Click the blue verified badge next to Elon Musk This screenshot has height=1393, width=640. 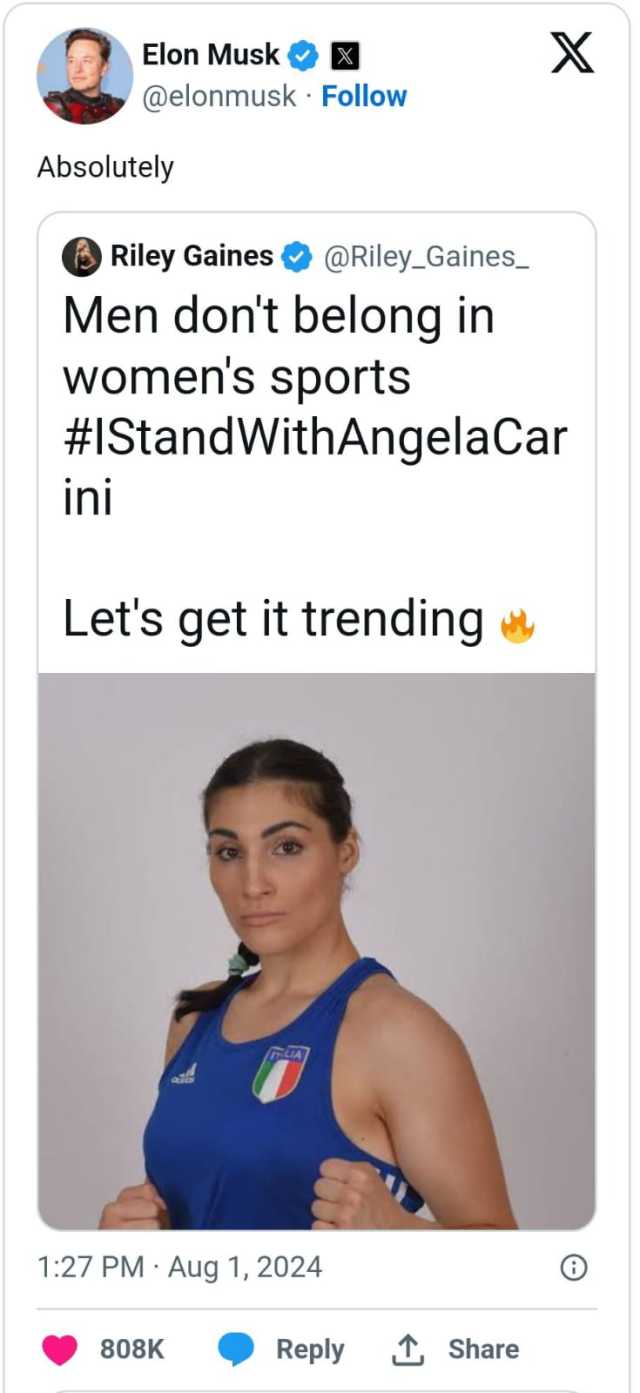pyautogui.click(x=304, y=56)
